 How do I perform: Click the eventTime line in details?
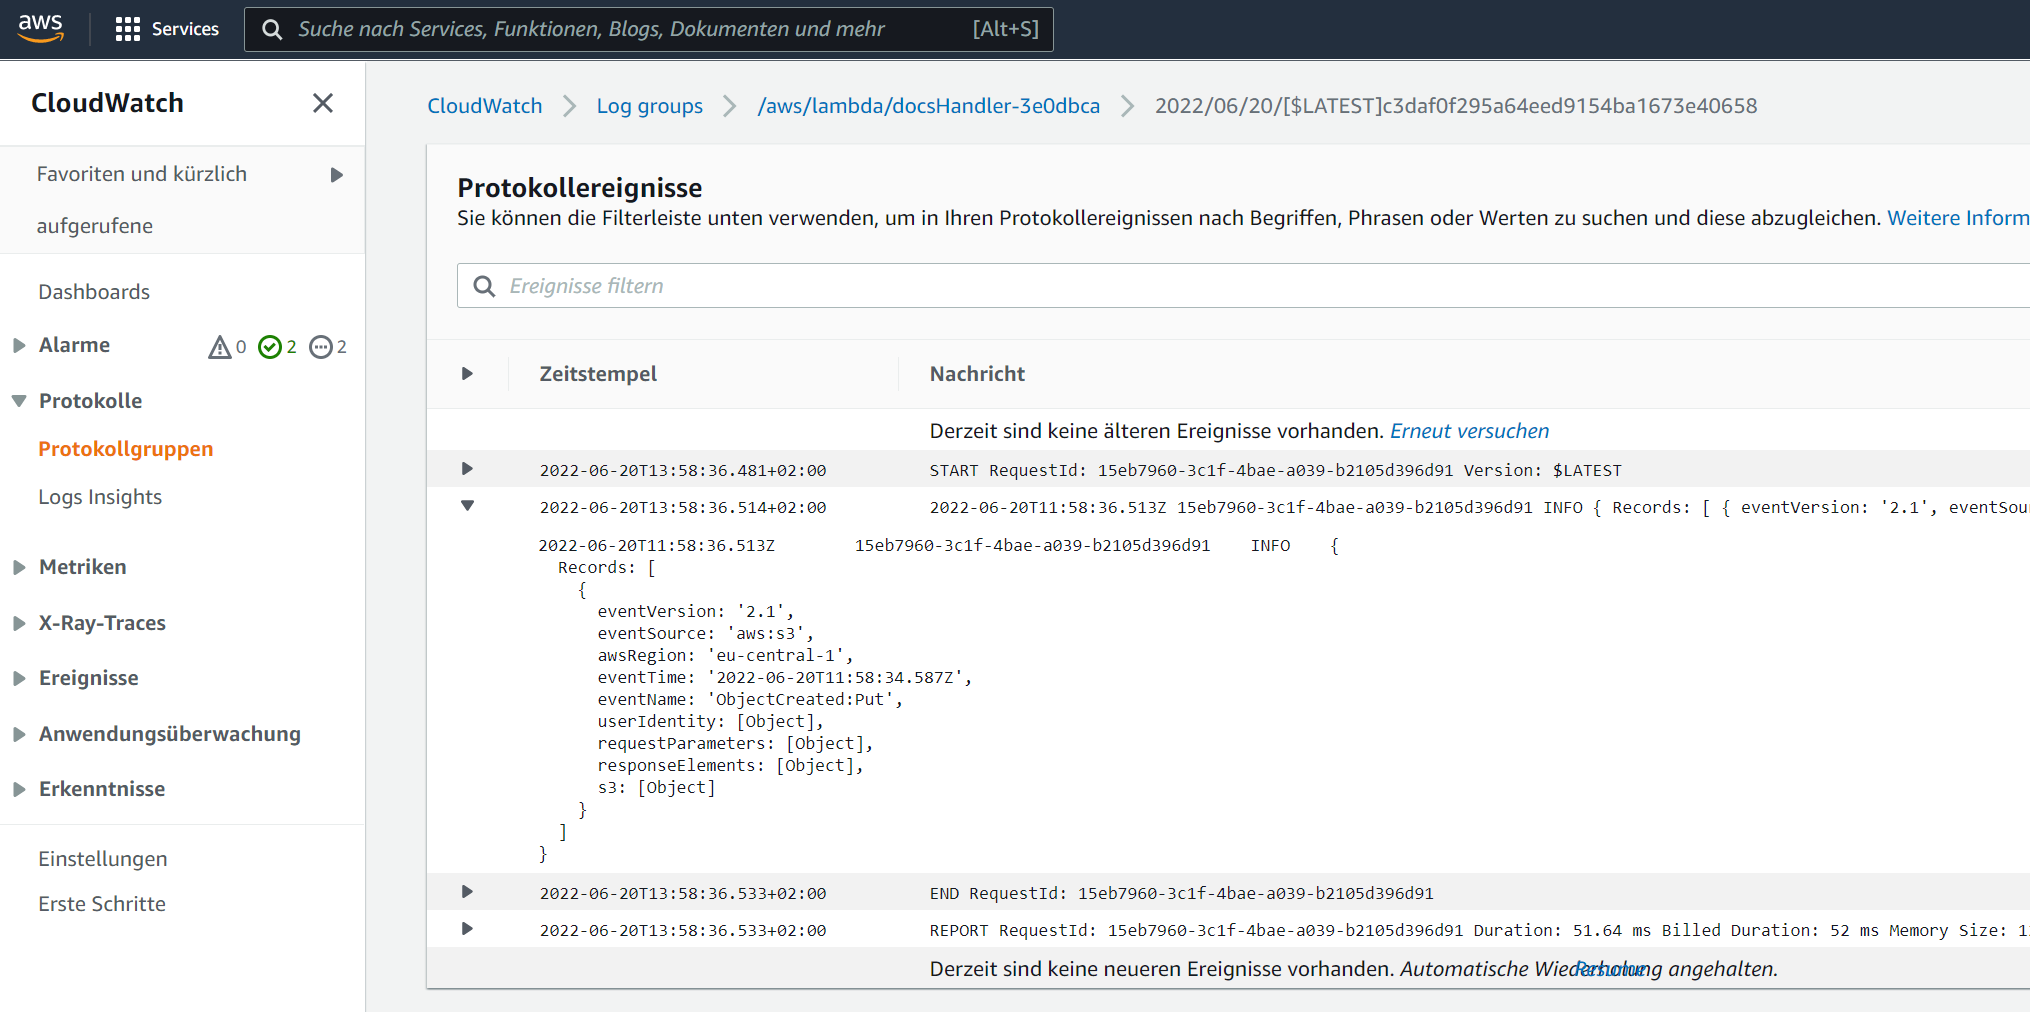point(784,677)
